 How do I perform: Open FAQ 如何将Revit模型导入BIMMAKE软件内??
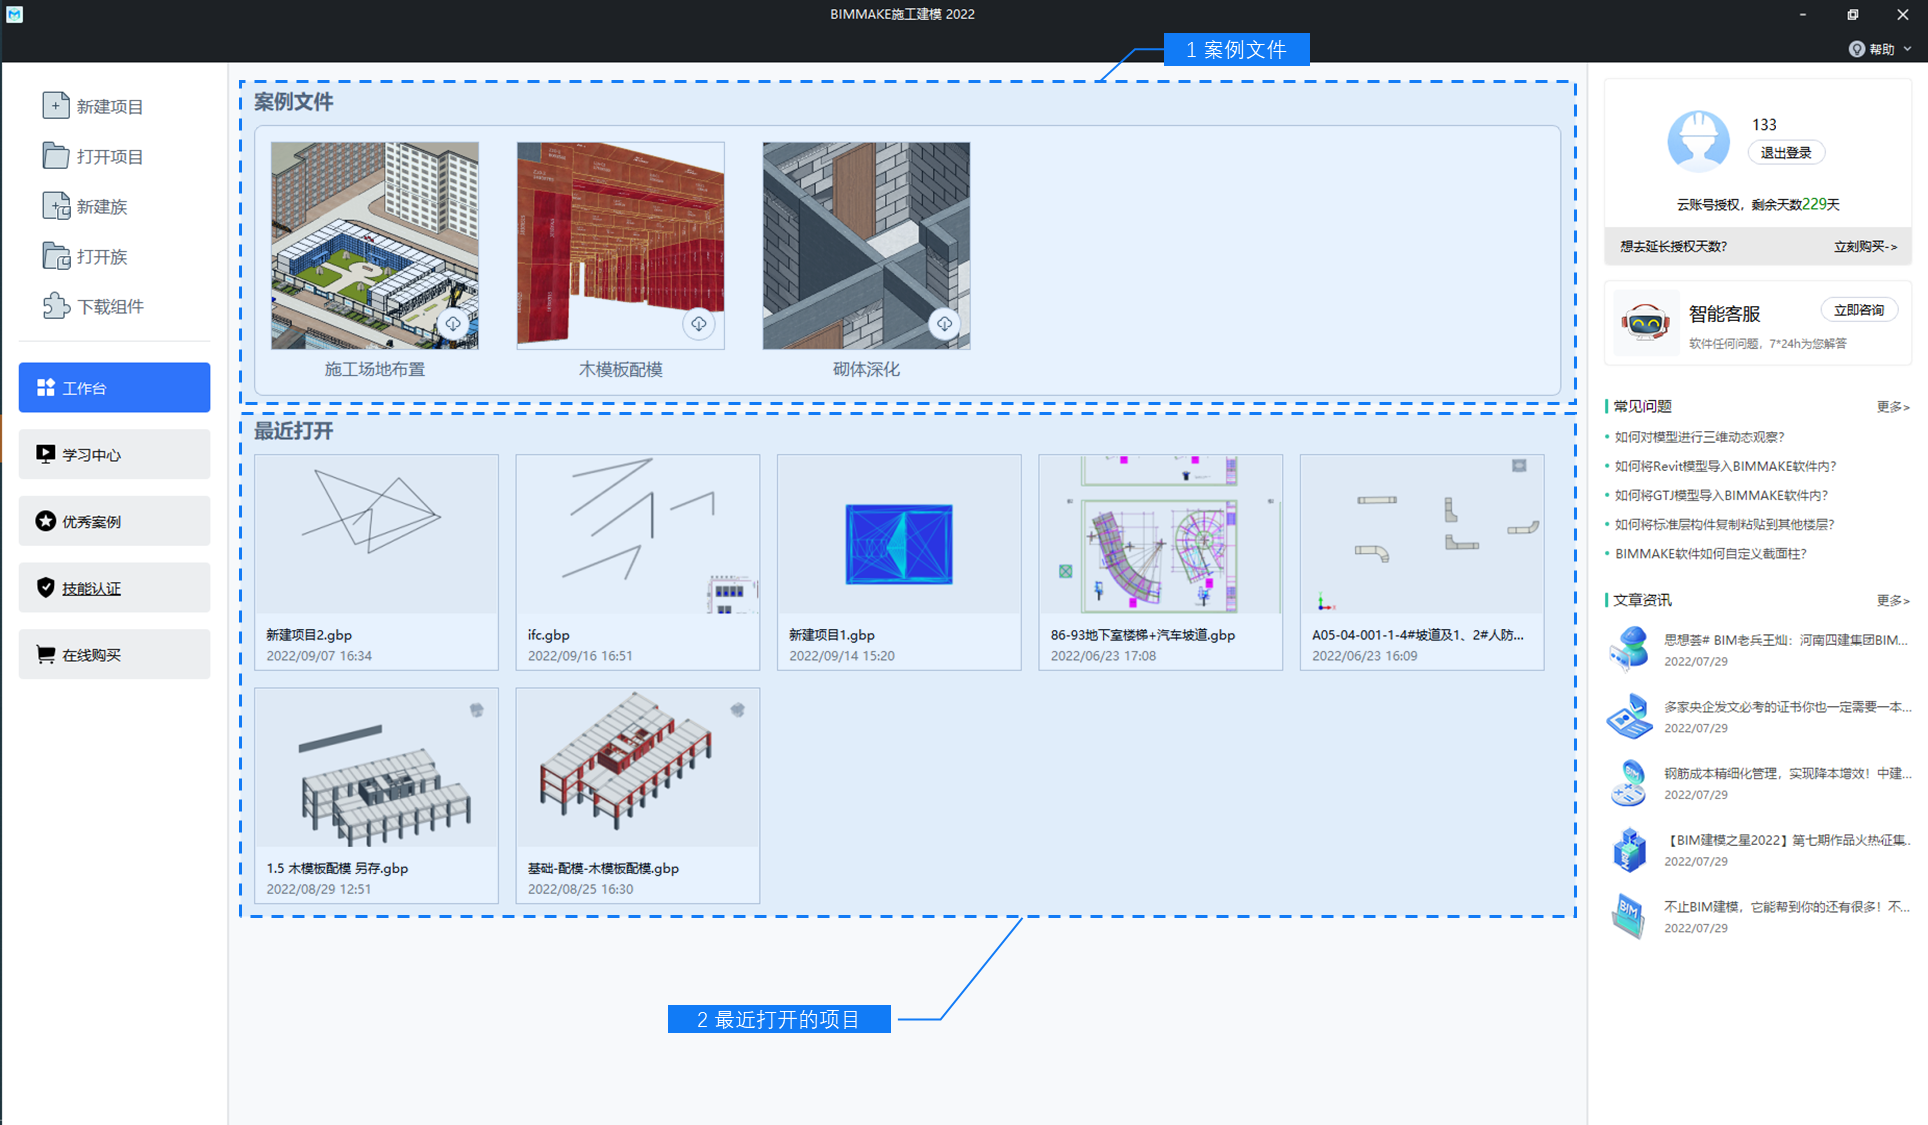click(1725, 466)
